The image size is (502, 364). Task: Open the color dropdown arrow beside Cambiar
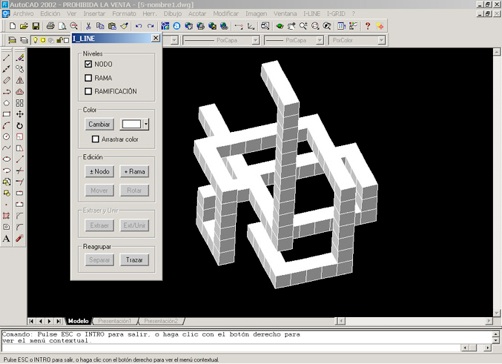coord(146,124)
